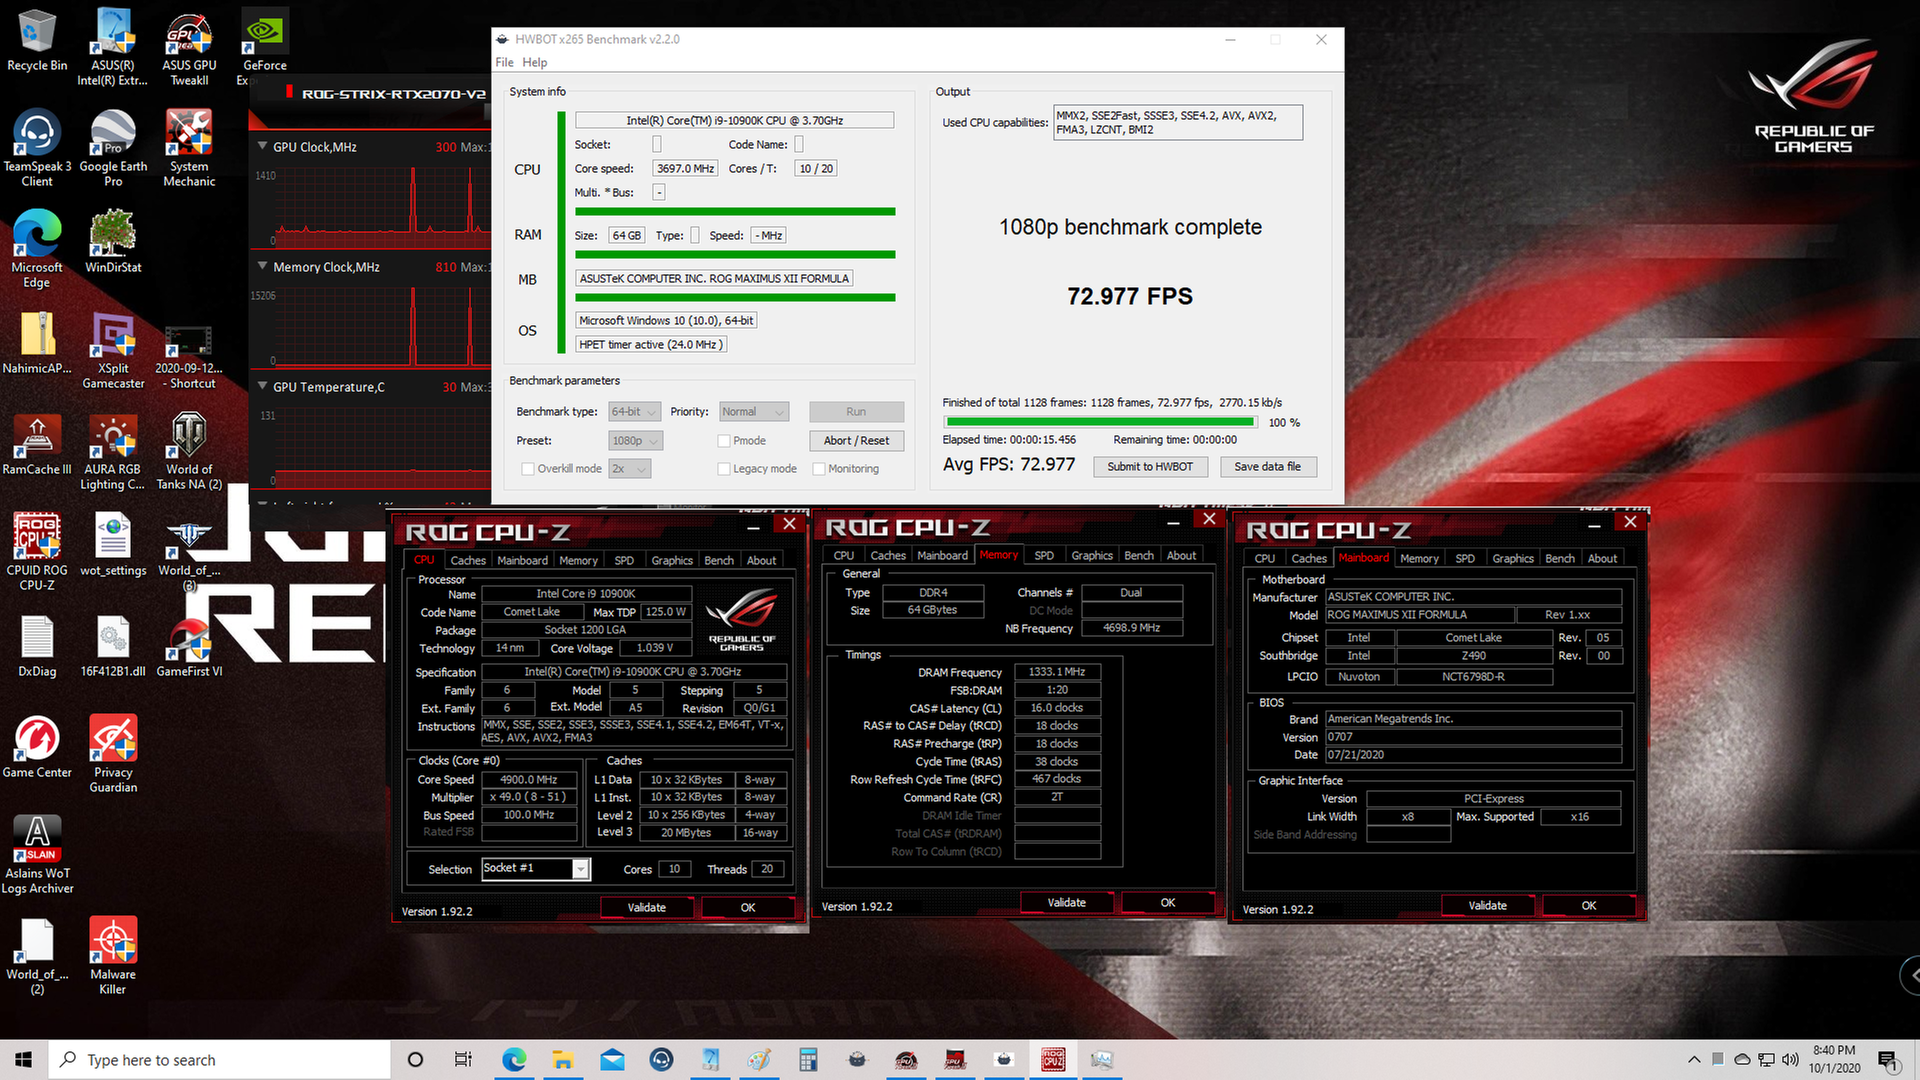Screen dimensions: 1920x1080
Task: Click OK in middle CPU-Z window
Action: [1168, 903]
